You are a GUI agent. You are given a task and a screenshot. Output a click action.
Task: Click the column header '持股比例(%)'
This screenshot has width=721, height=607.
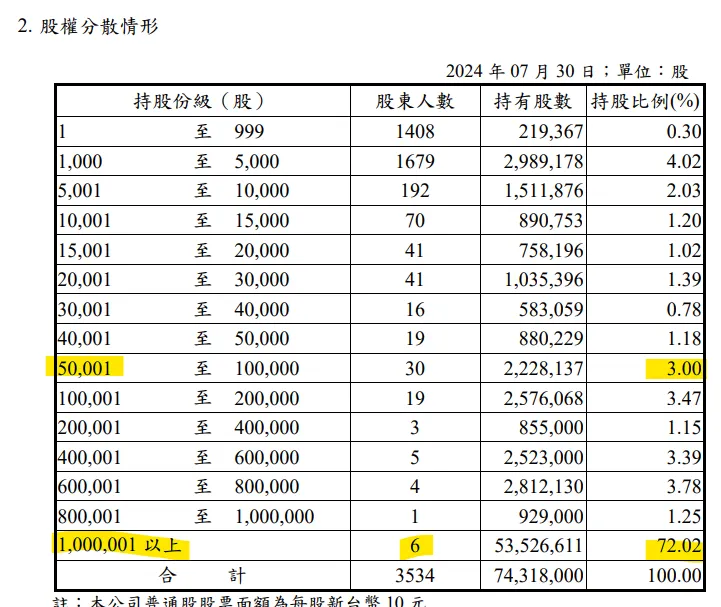645,101
